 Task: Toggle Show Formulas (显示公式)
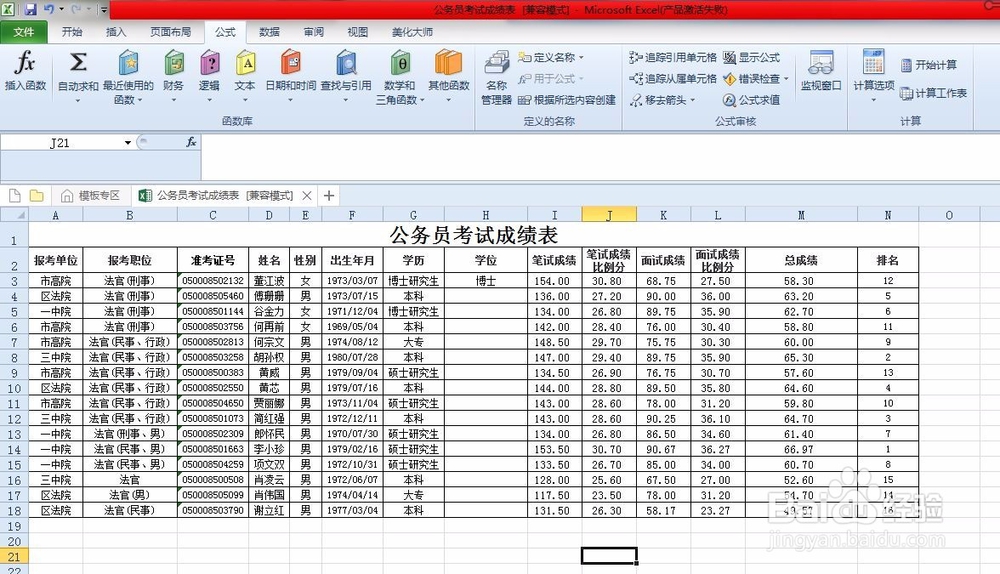click(751, 57)
